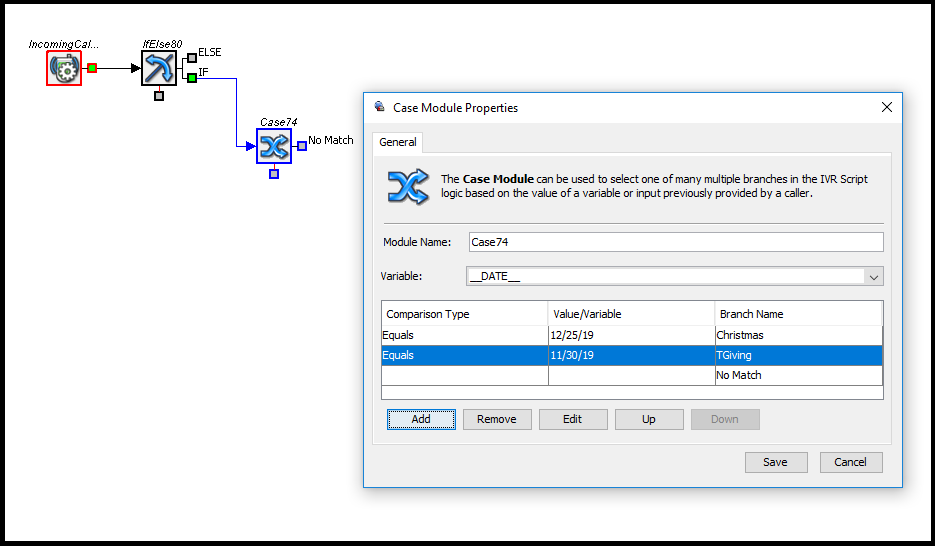The height and width of the screenshot is (546, 935).
Task: Select the No Match branch row
Action: coord(632,375)
